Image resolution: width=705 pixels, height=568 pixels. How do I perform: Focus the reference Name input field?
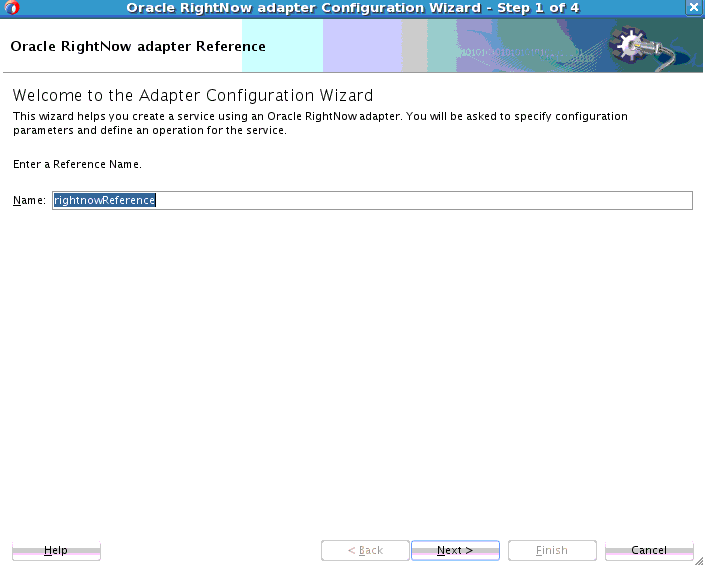click(372, 200)
